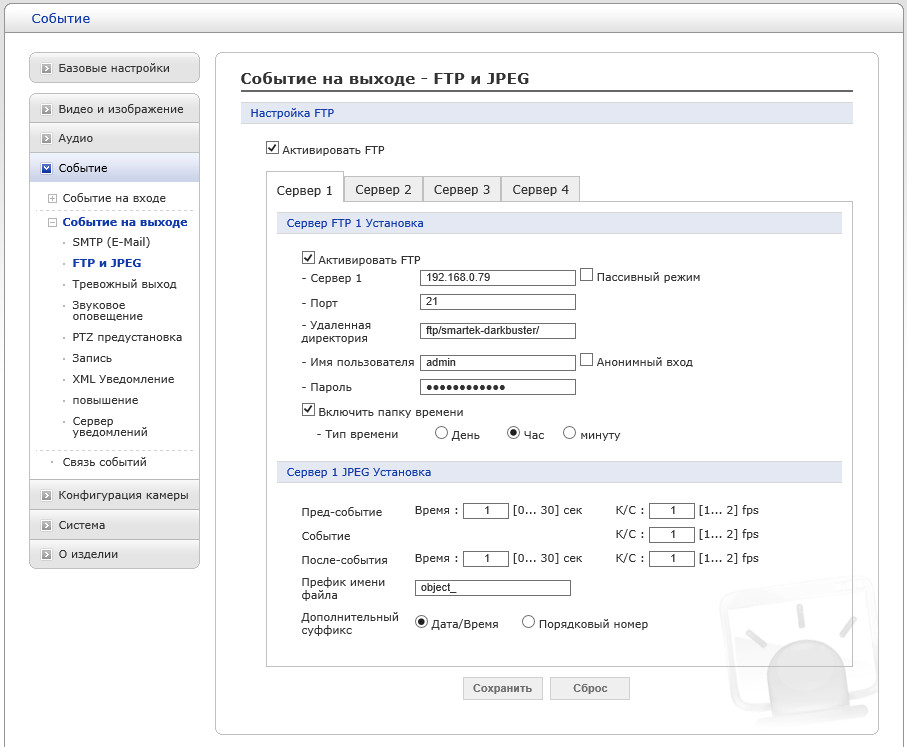The image size is (907, 747).
Task: Click the Сброс button
Action: [590, 688]
